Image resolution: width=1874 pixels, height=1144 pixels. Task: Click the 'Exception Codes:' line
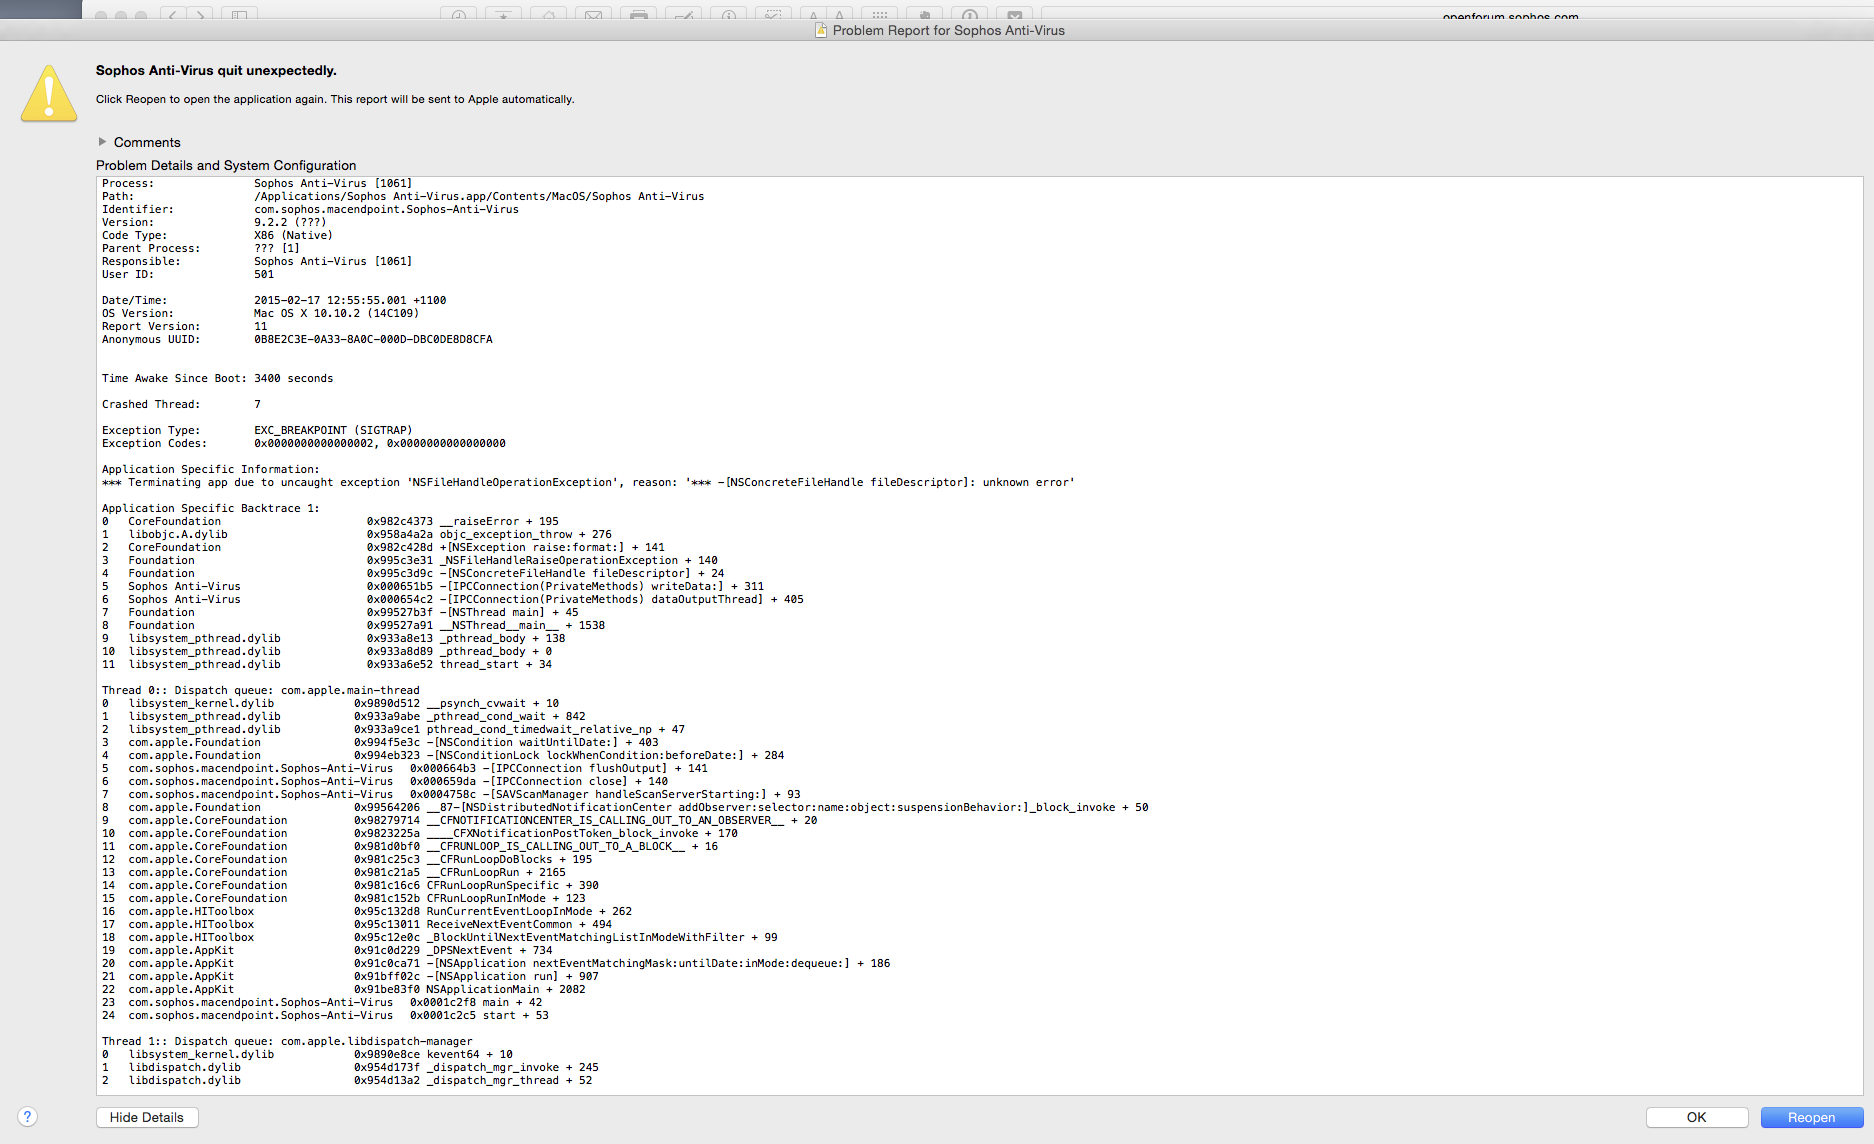[x=304, y=443]
